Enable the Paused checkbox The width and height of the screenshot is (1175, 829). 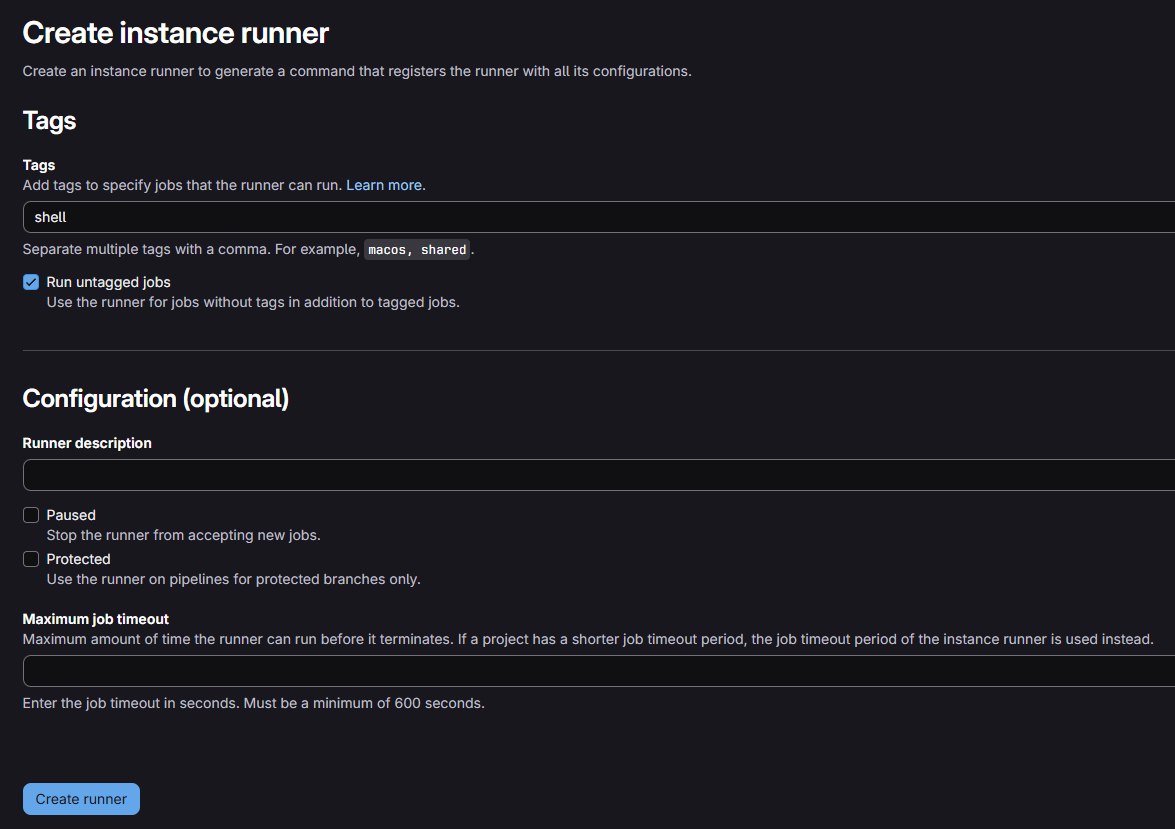tap(31, 514)
